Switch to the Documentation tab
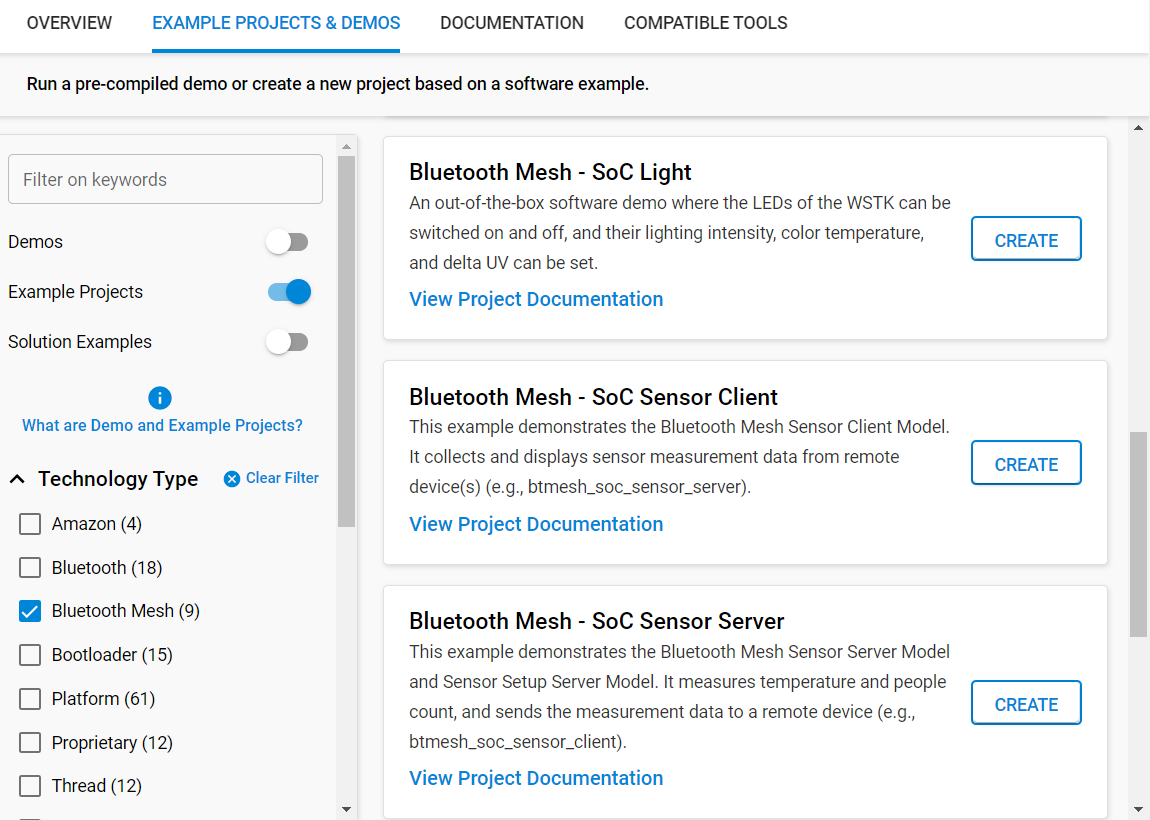The image size is (1150, 820). [512, 23]
